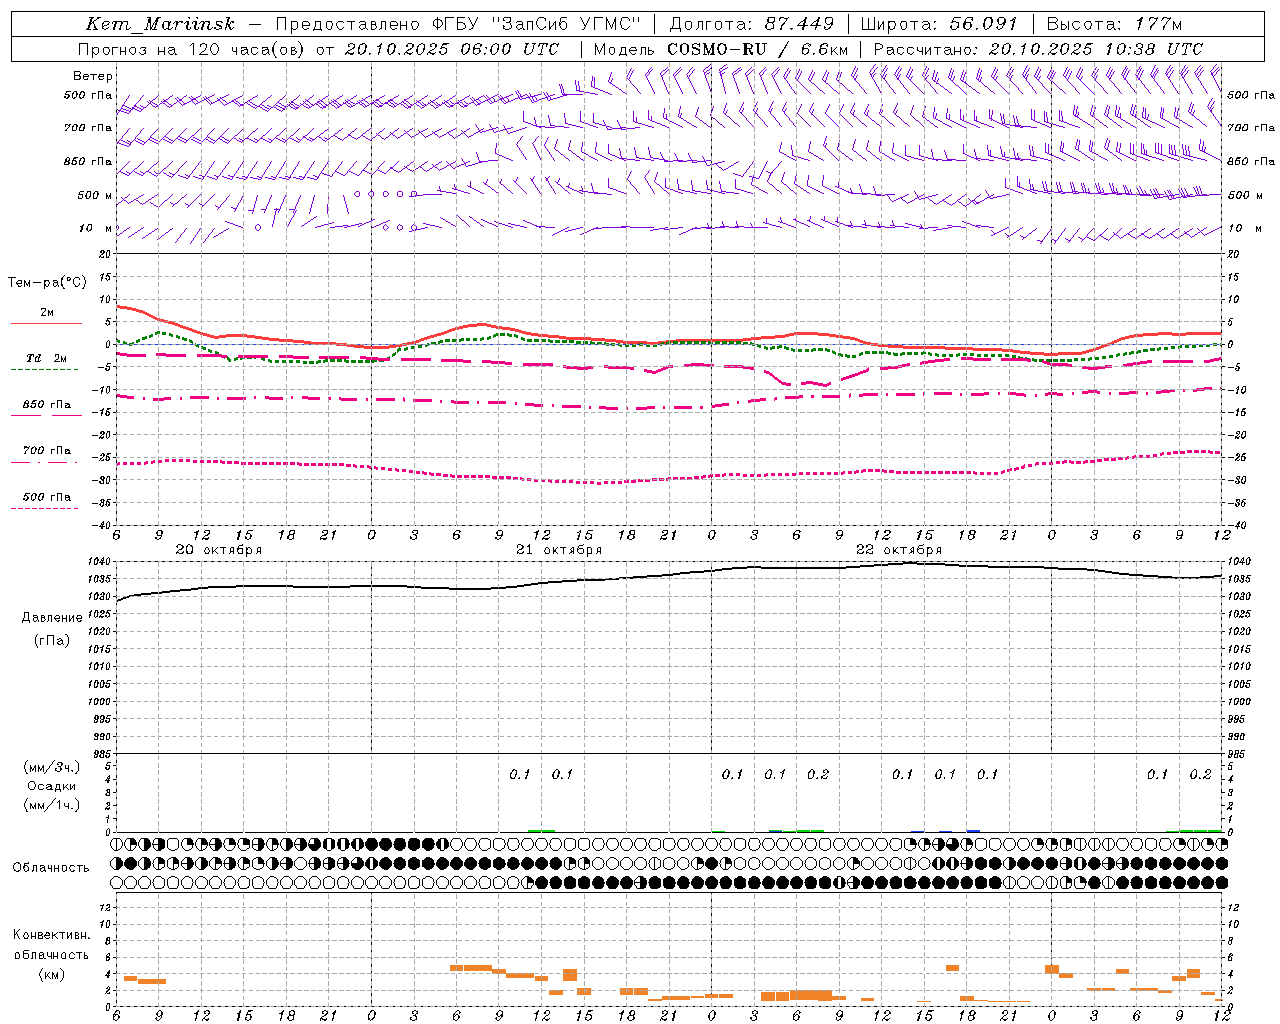
Task: Select the (гПа) unit under Давление
Action: 52,640
